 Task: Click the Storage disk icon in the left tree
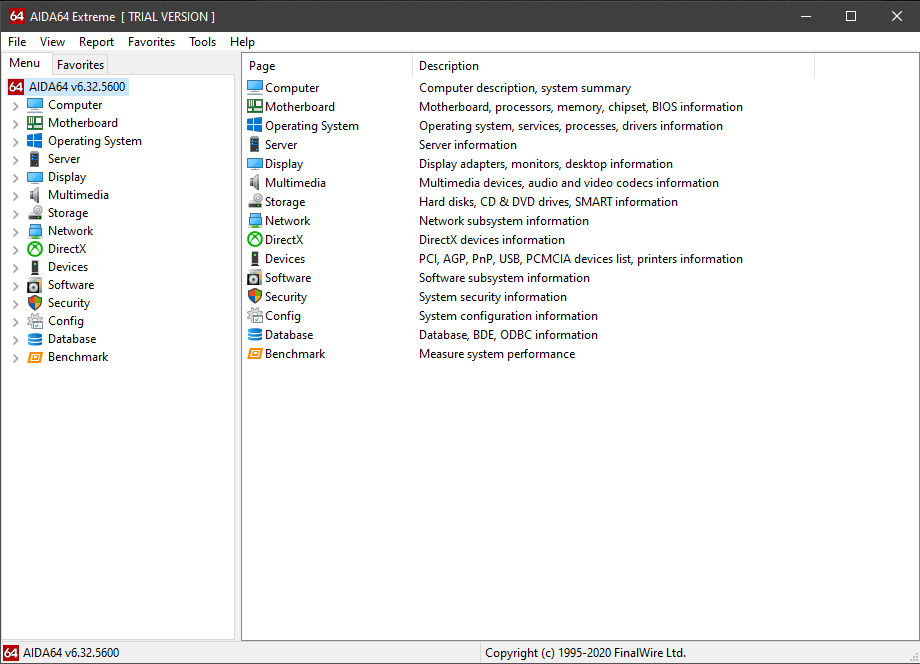coord(35,213)
